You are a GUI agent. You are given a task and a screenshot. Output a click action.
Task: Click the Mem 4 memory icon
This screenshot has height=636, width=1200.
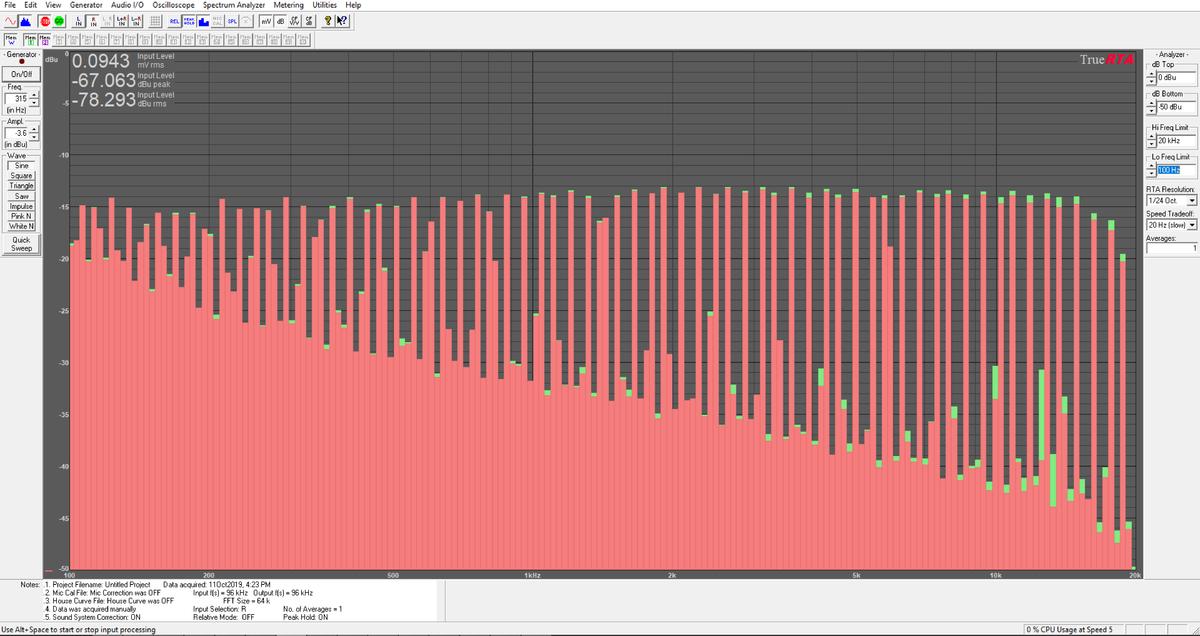click(x=72, y=39)
